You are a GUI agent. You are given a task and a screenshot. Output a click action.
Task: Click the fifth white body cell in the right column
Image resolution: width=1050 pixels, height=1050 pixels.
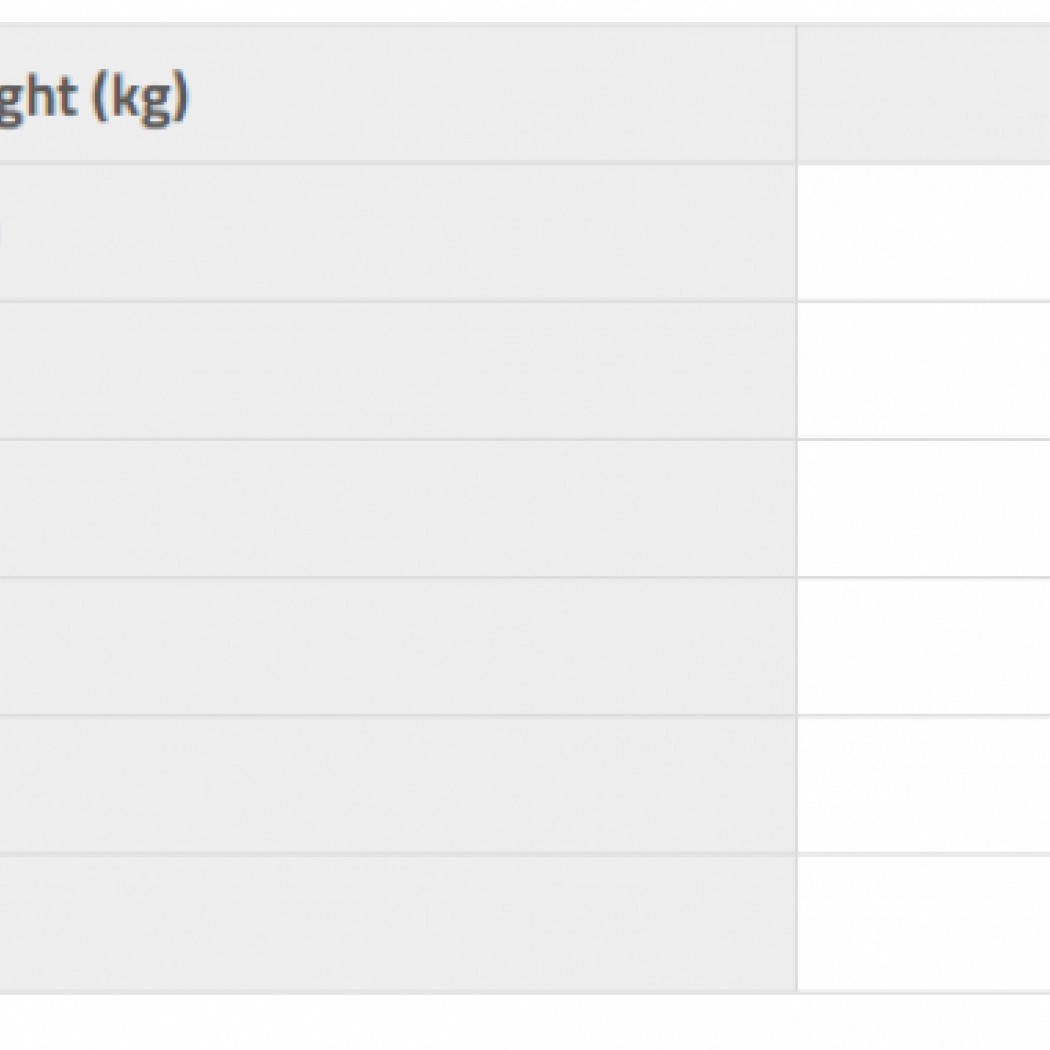point(923,784)
